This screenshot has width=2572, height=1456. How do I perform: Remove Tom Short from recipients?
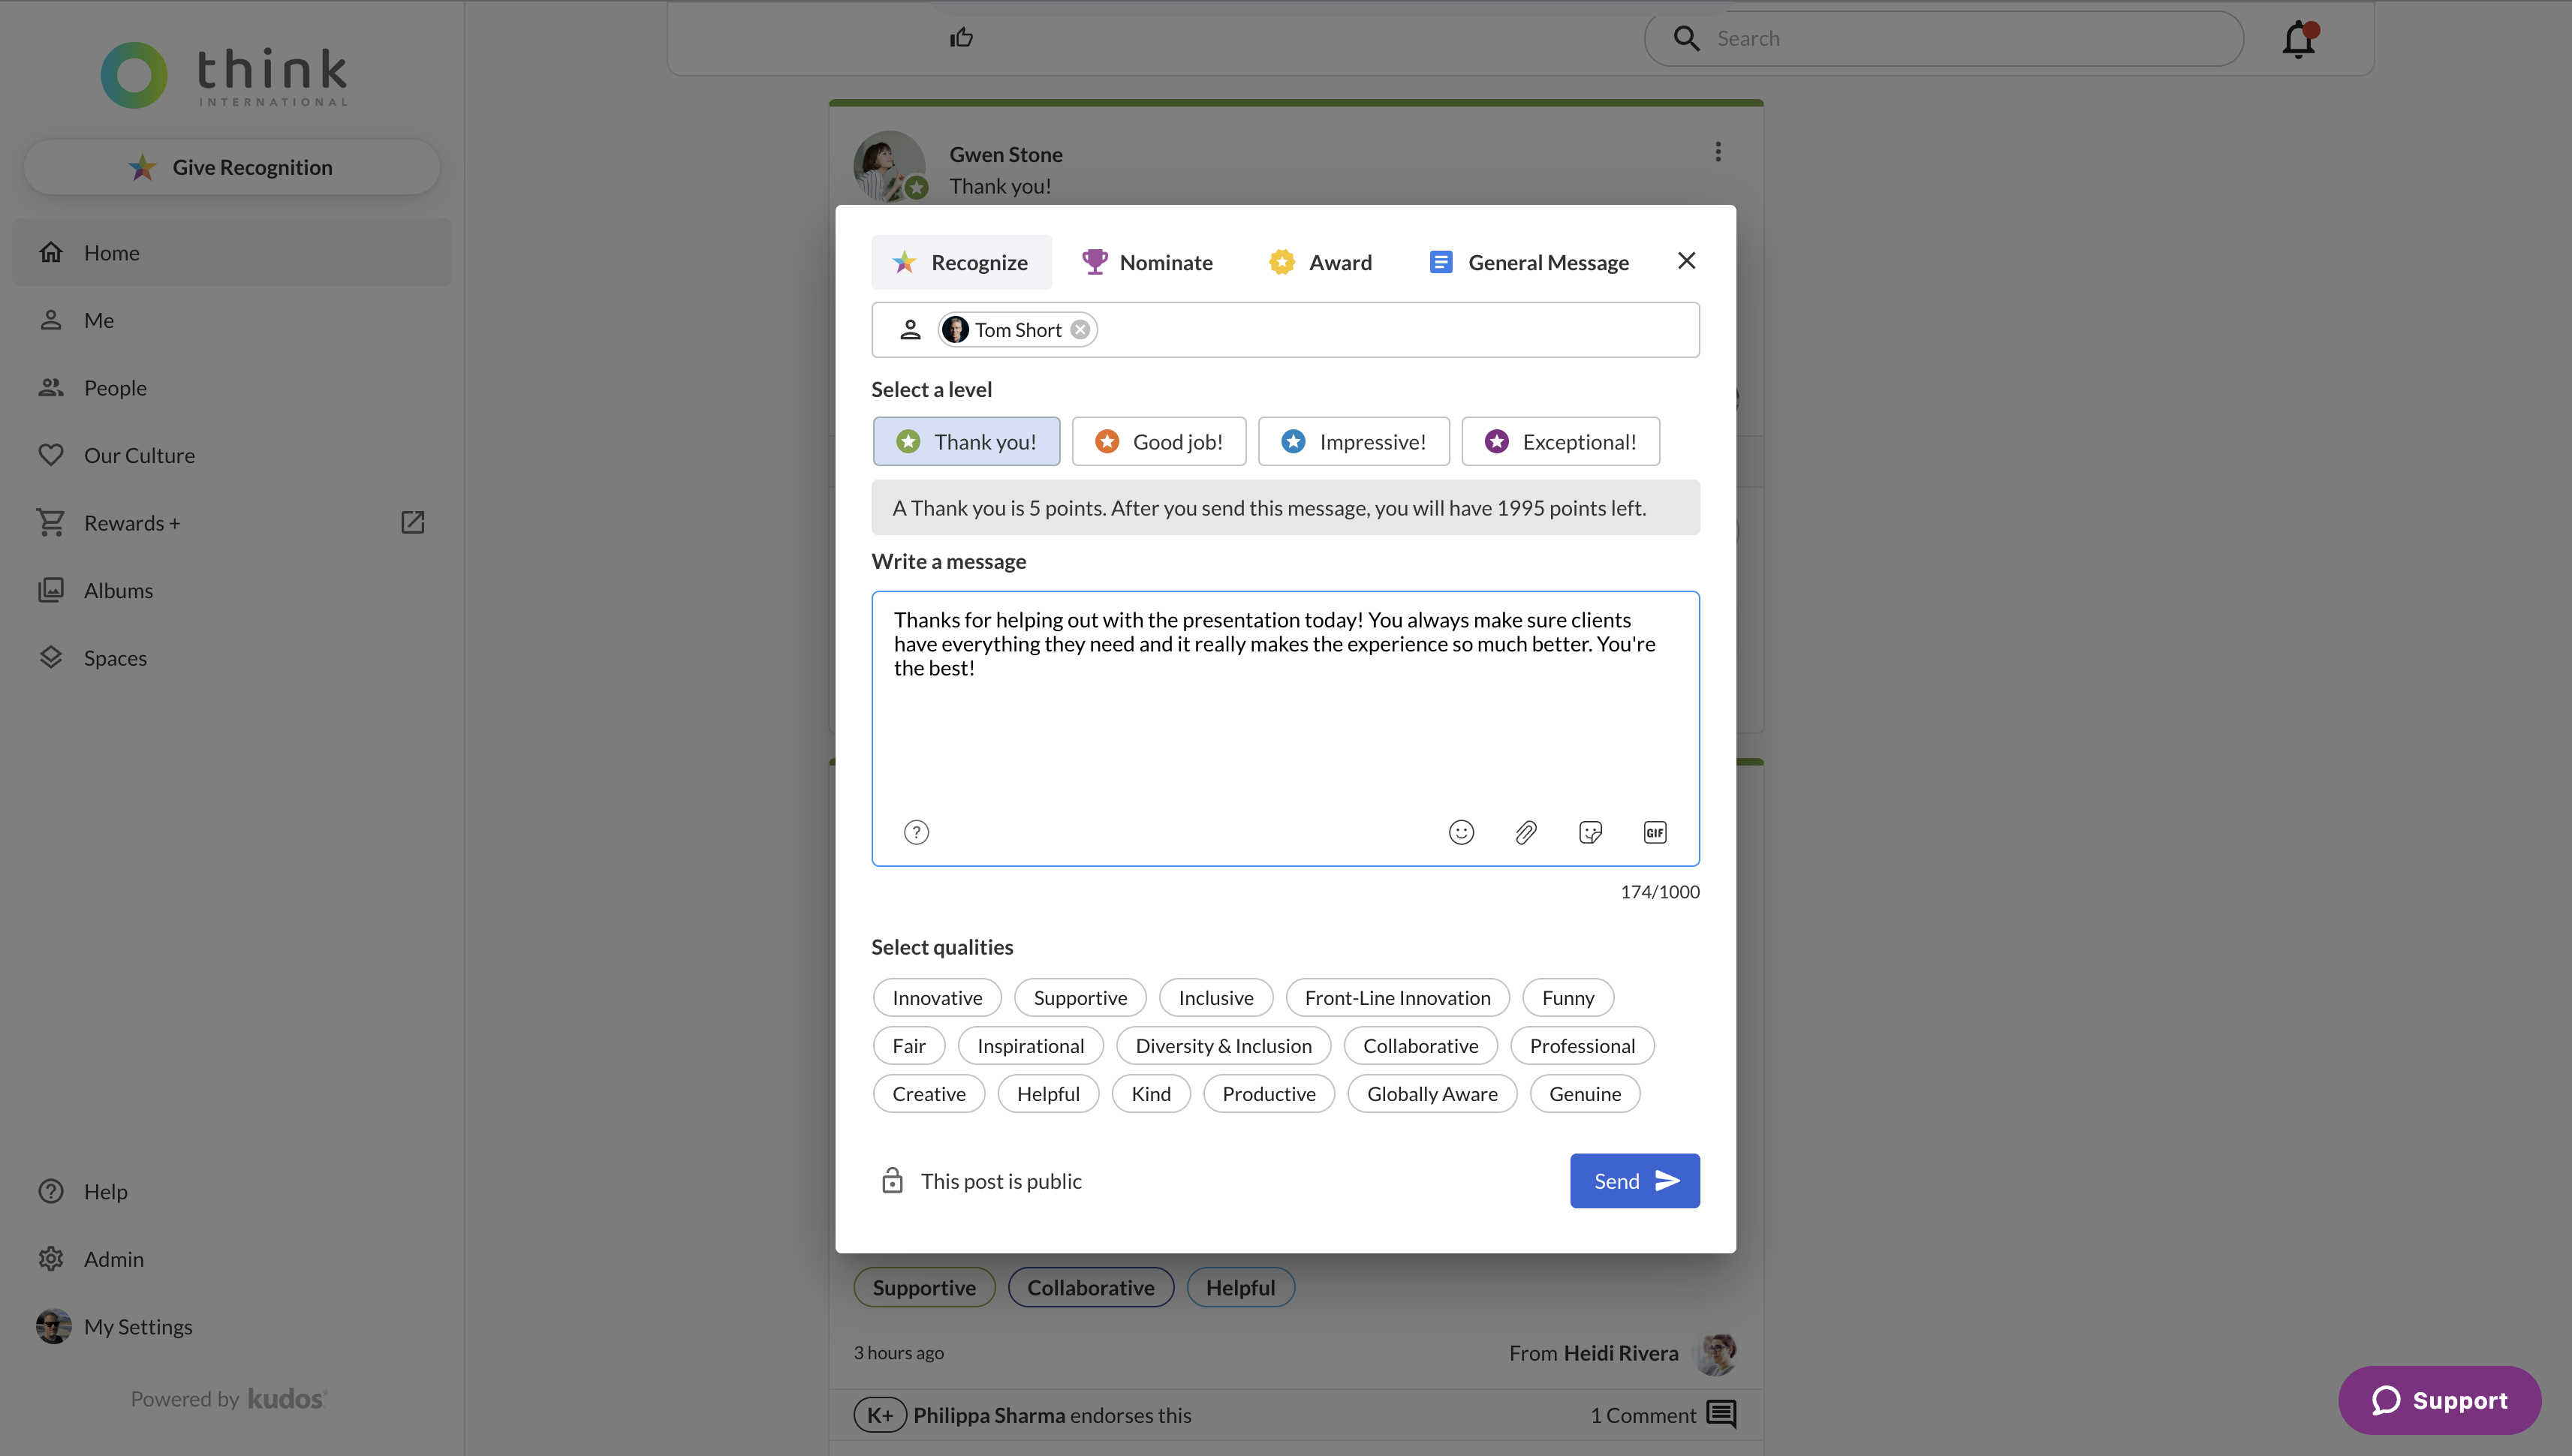coord(1080,330)
